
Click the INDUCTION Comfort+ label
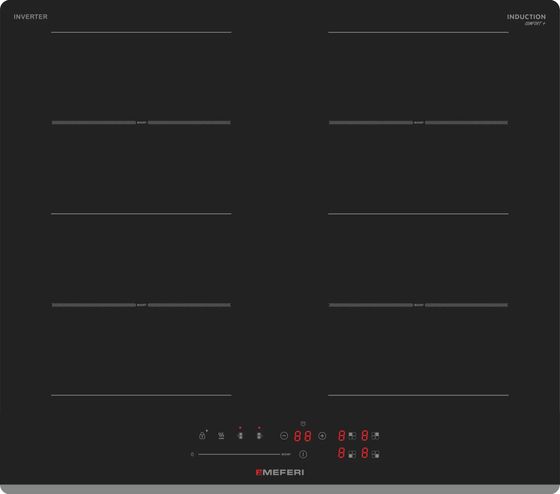point(526,19)
